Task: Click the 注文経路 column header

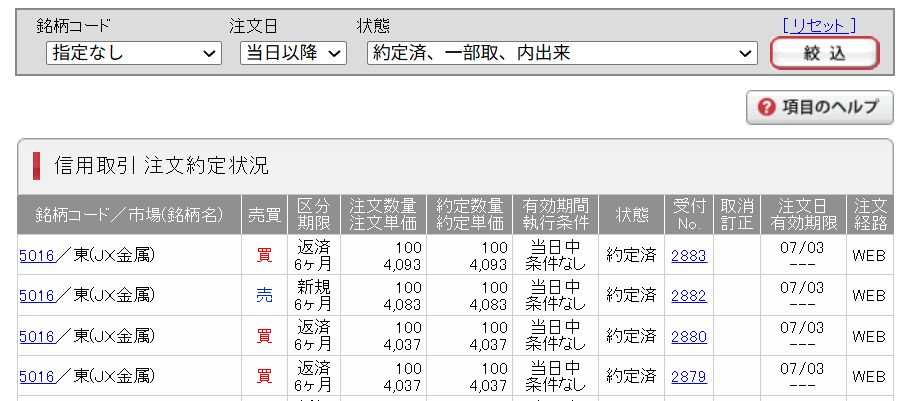Action: [870, 215]
